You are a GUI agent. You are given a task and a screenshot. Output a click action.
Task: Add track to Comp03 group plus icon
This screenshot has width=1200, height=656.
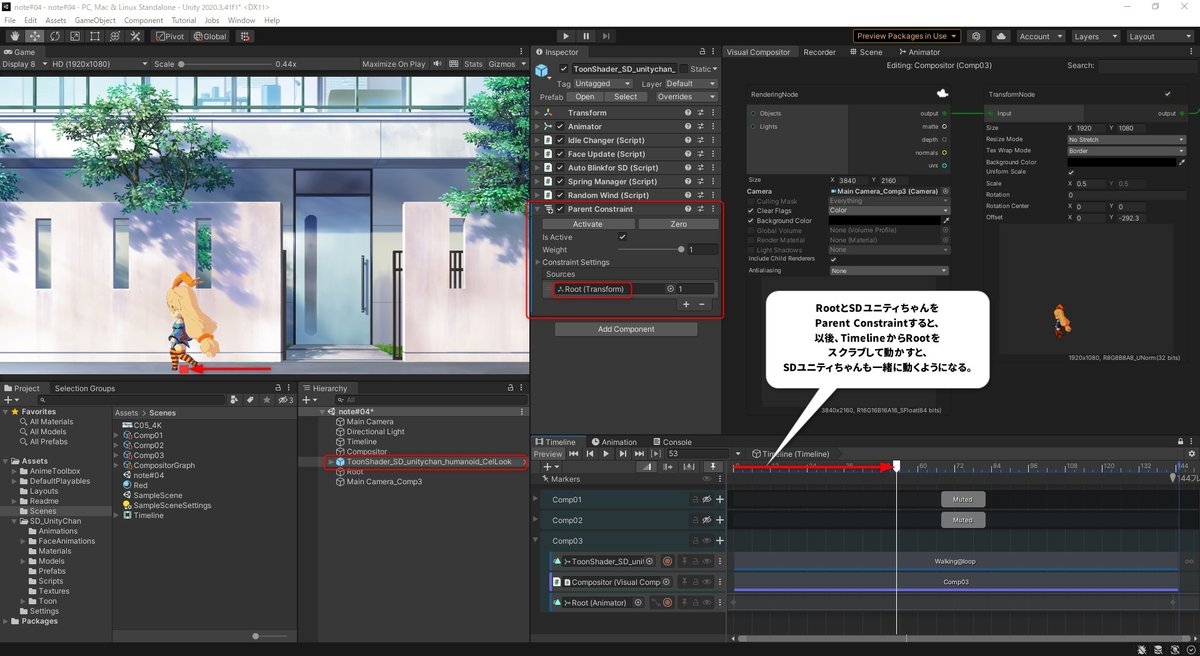719,541
